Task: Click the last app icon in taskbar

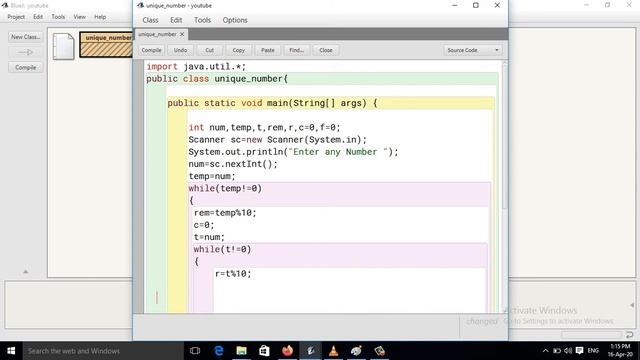Action: (x=380, y=351)
